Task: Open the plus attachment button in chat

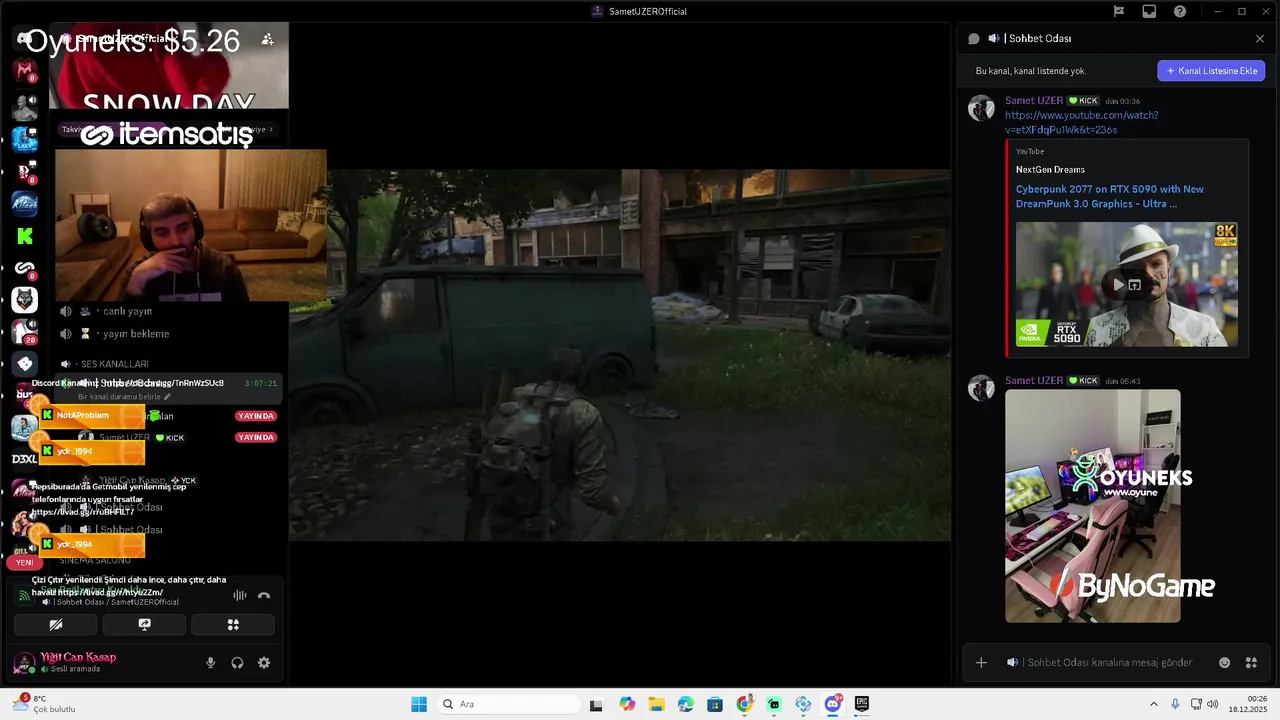Action: tap(981, 662)
